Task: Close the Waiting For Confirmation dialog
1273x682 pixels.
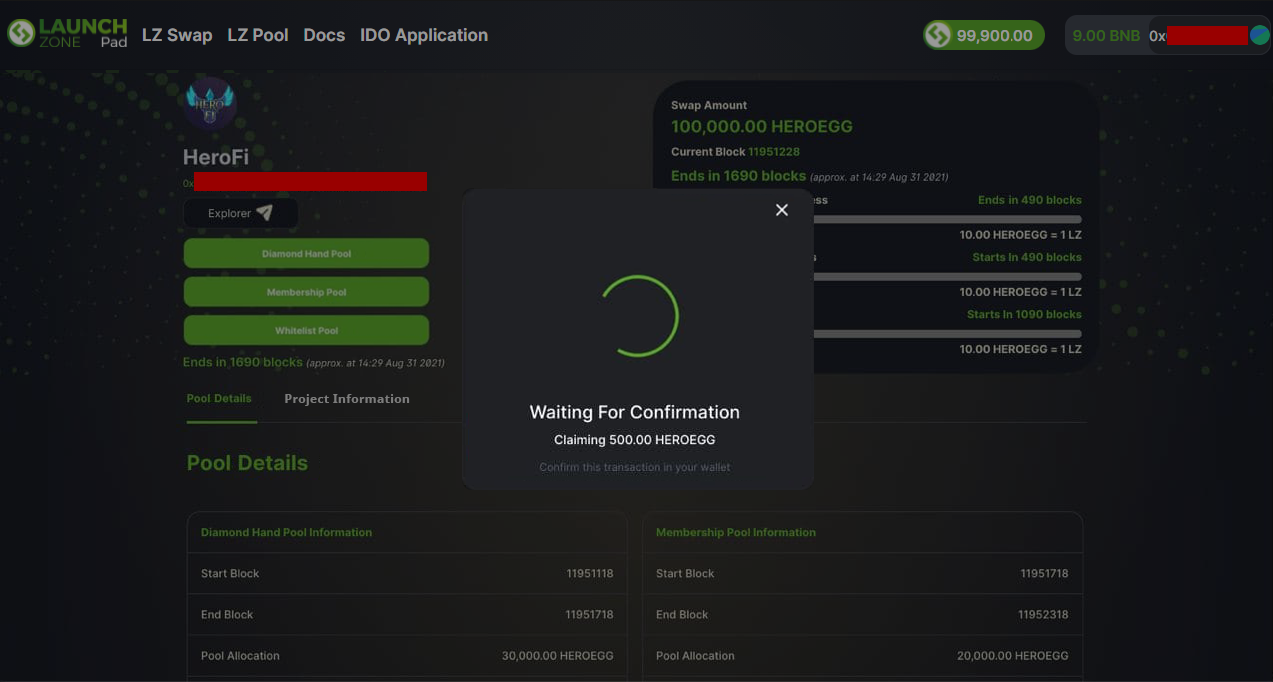Action: pos(782,210)
